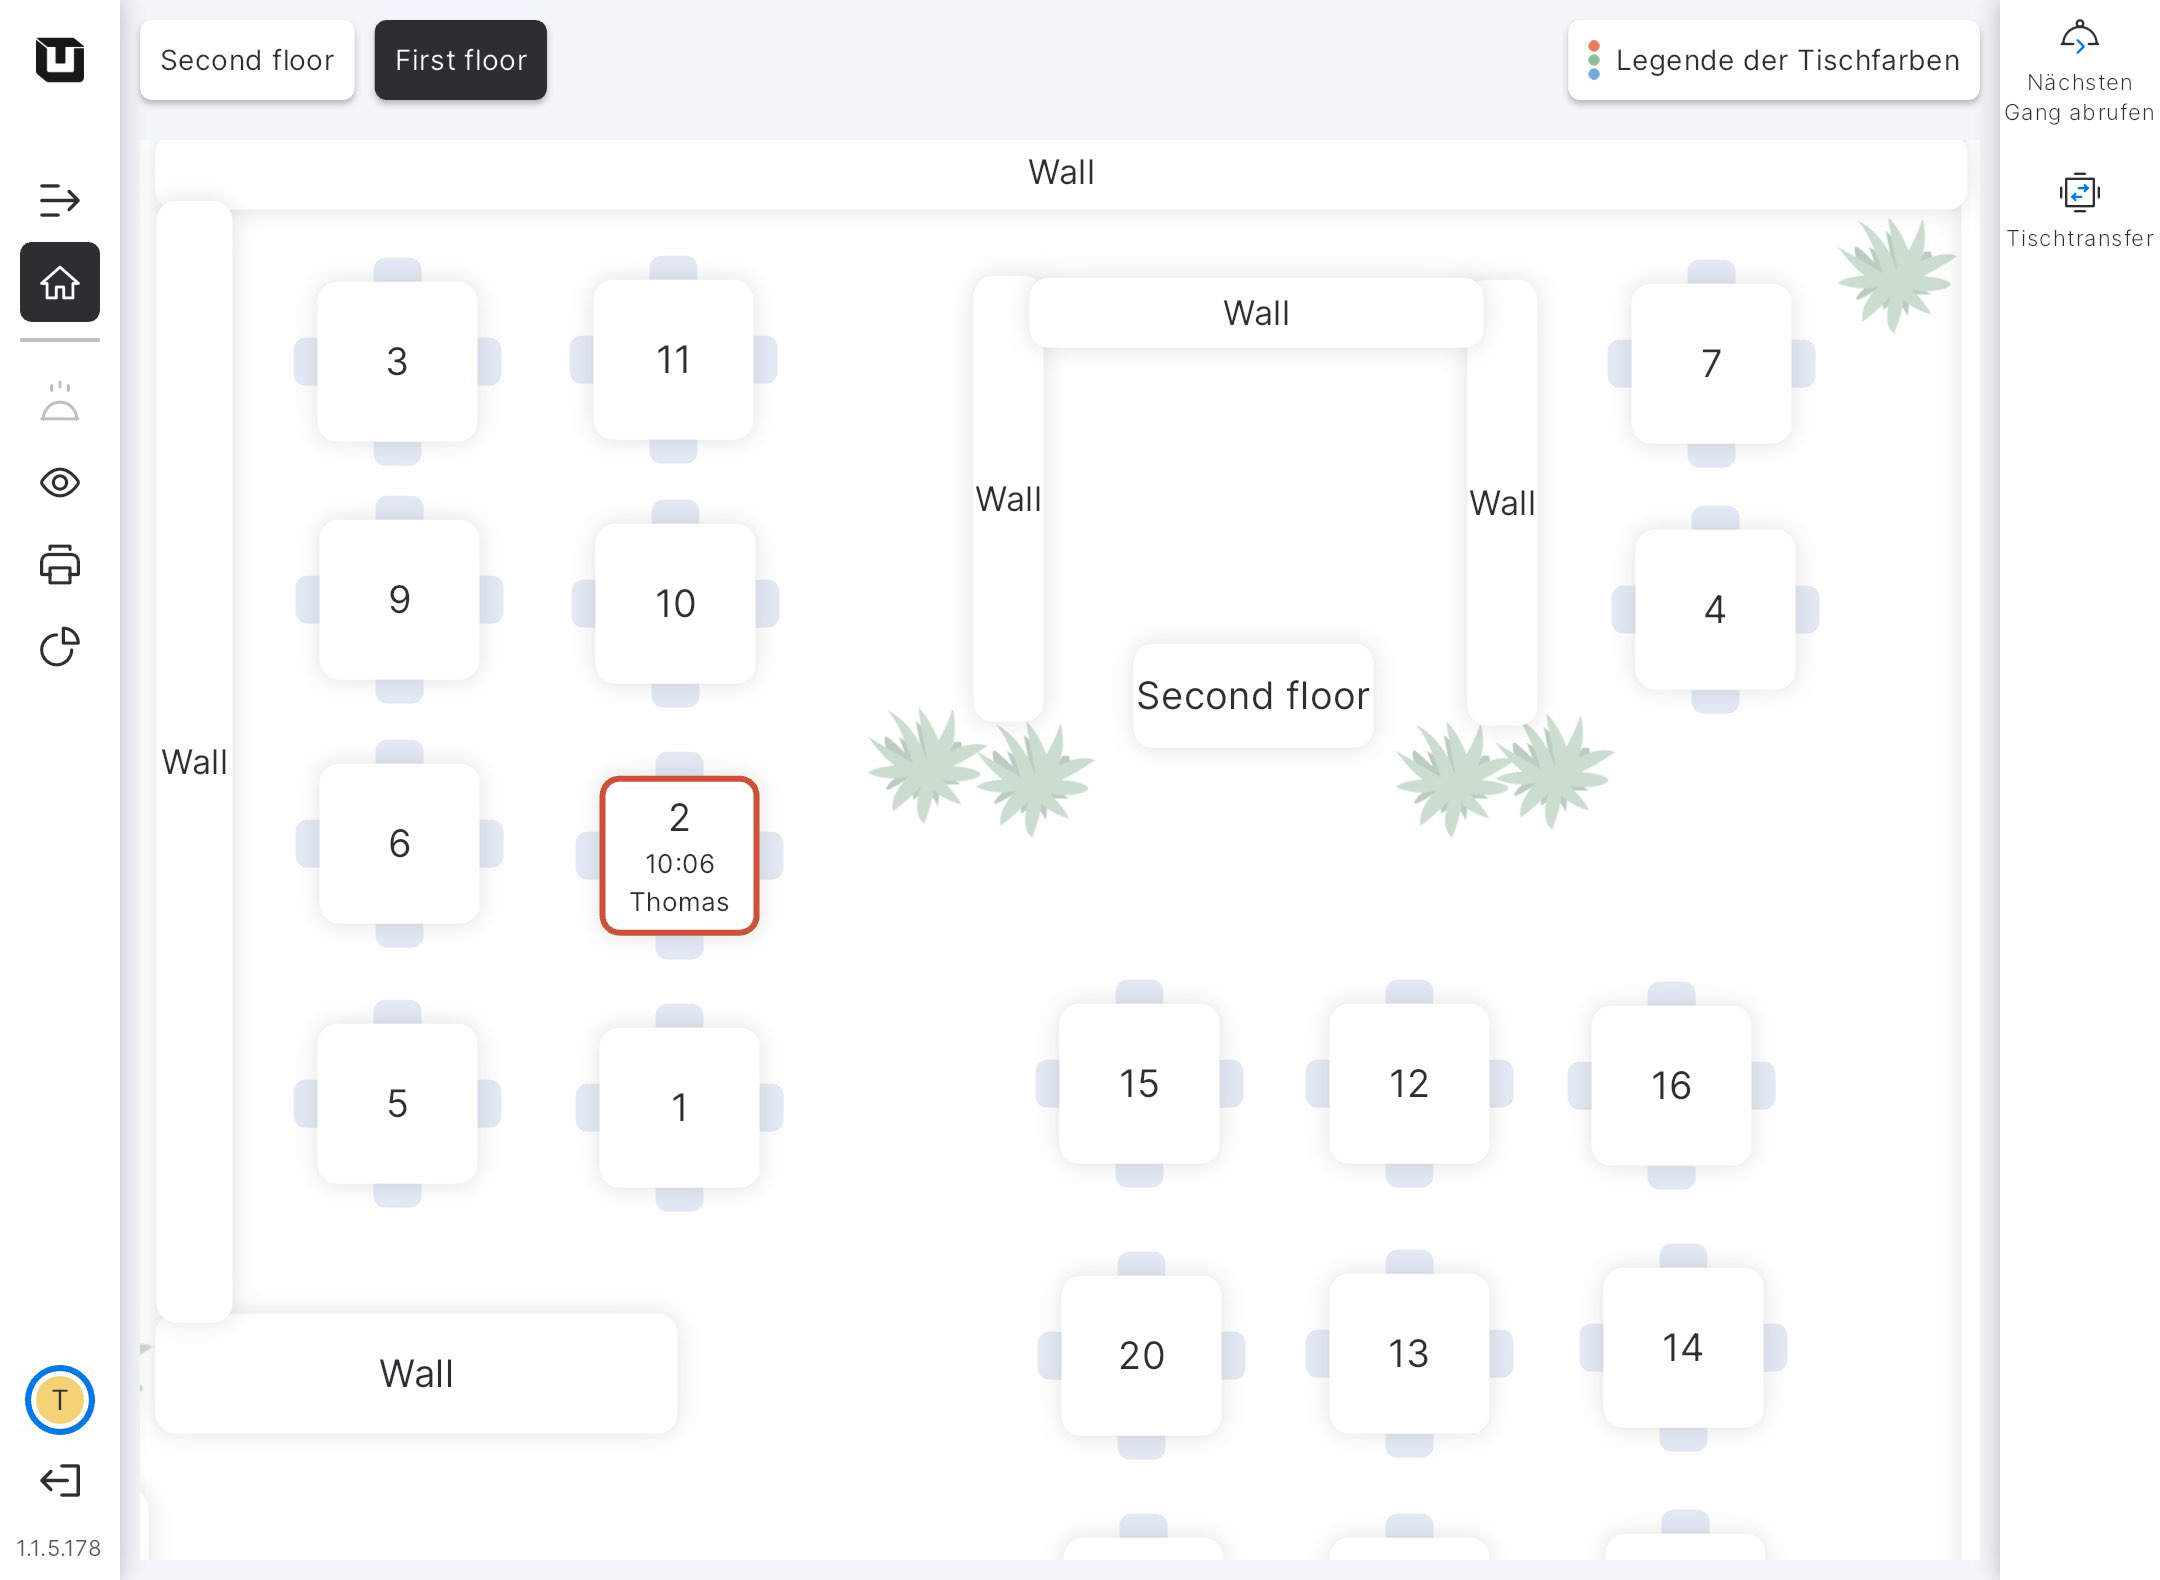Screen dimensions: 2160x1580
Task: Select table 11 on the floor plan
Action: coord(673,360)
